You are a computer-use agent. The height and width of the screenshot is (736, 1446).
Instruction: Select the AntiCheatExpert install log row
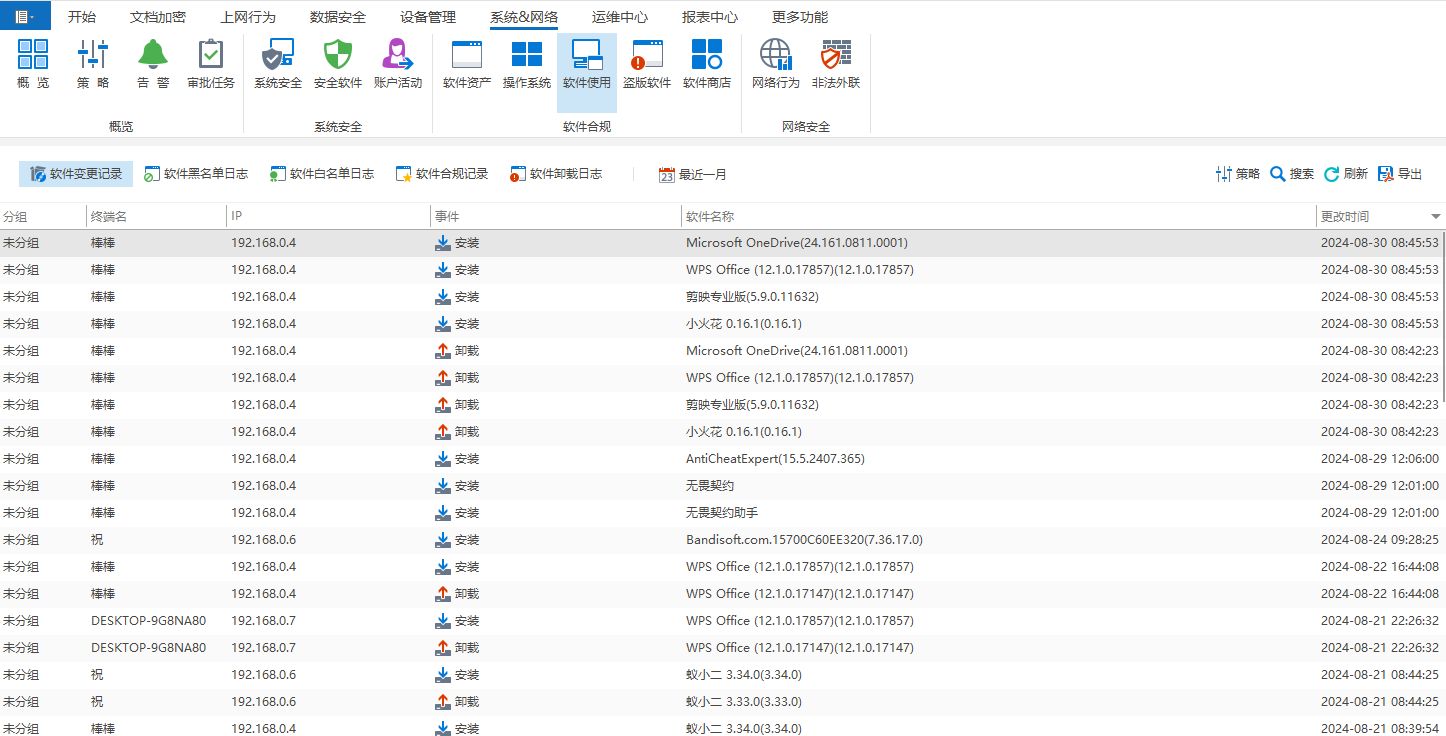tap(720, 459)
